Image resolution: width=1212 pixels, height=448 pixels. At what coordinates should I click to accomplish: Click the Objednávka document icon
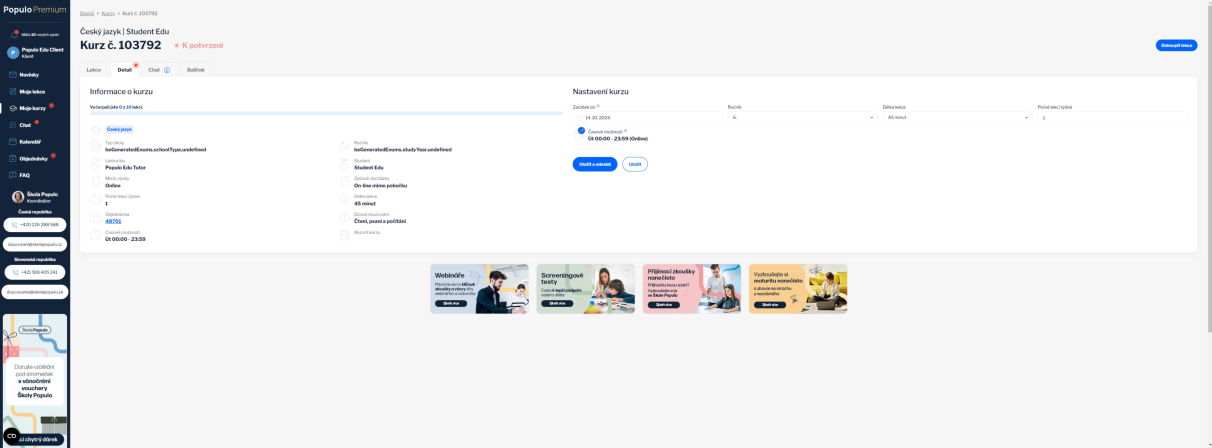pos(96,218)
